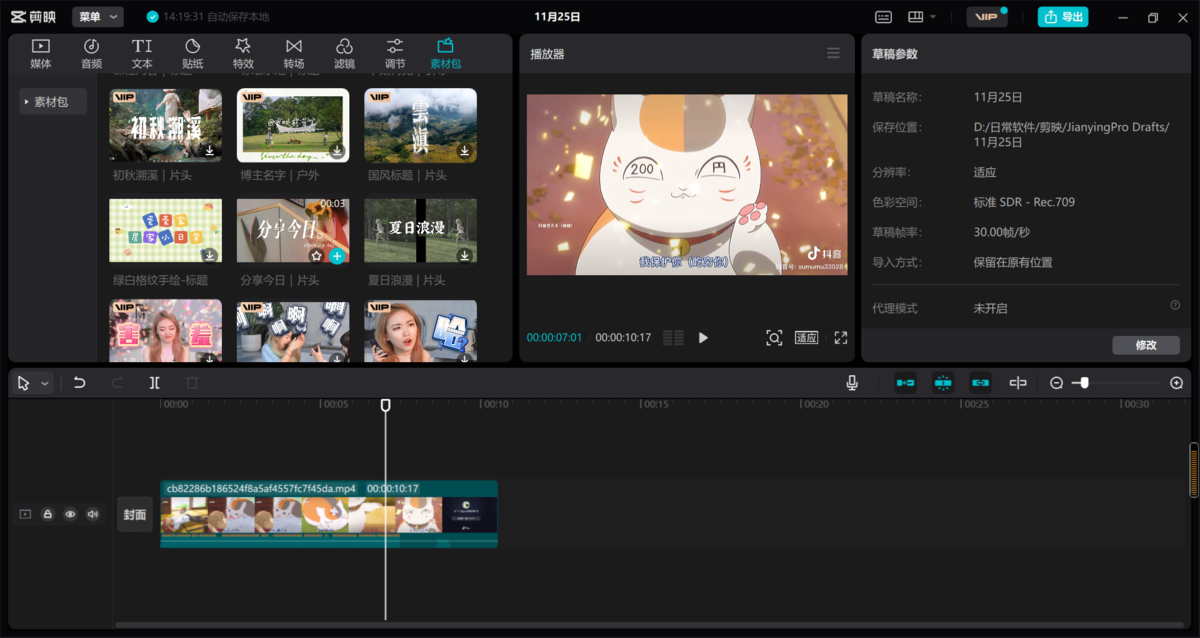Image resolution: width=1200 pixels, height=638 pixels.
Task: Download the 国风标题 片头 template
Action: click(x=464, y=151)
